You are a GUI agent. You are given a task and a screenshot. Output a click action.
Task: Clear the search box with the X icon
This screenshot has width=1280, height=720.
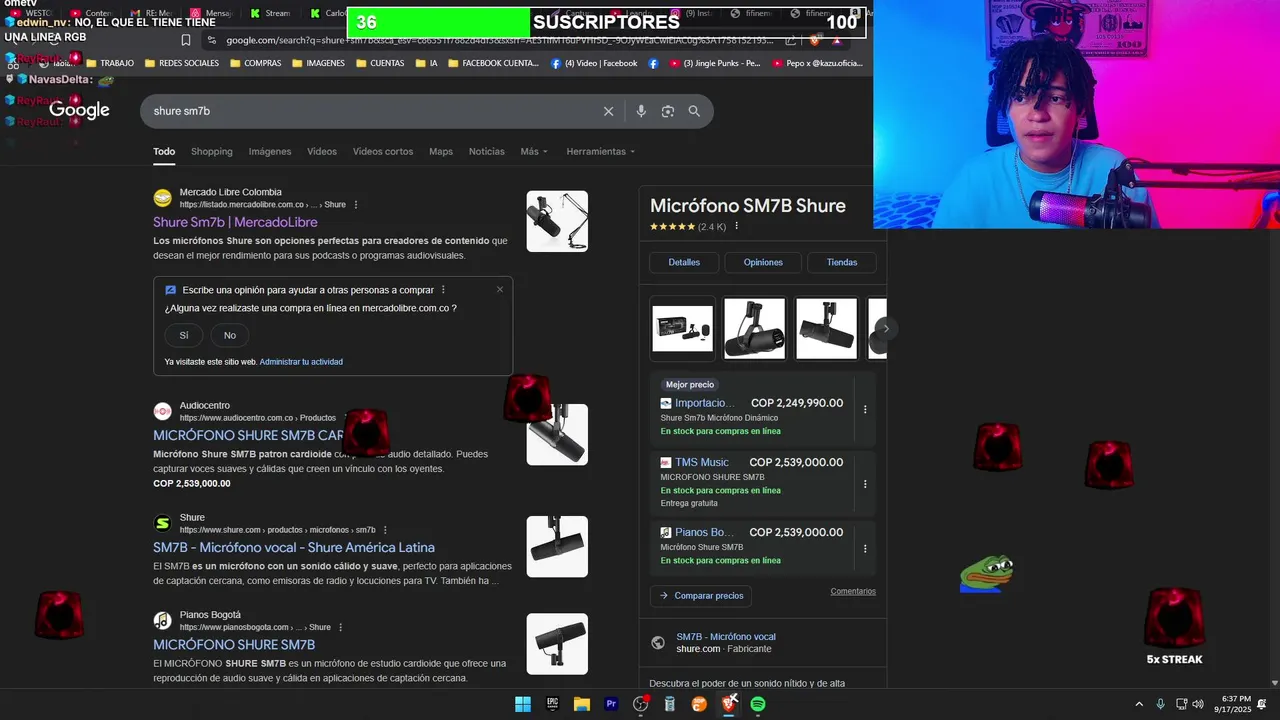[x=608, y=111]
